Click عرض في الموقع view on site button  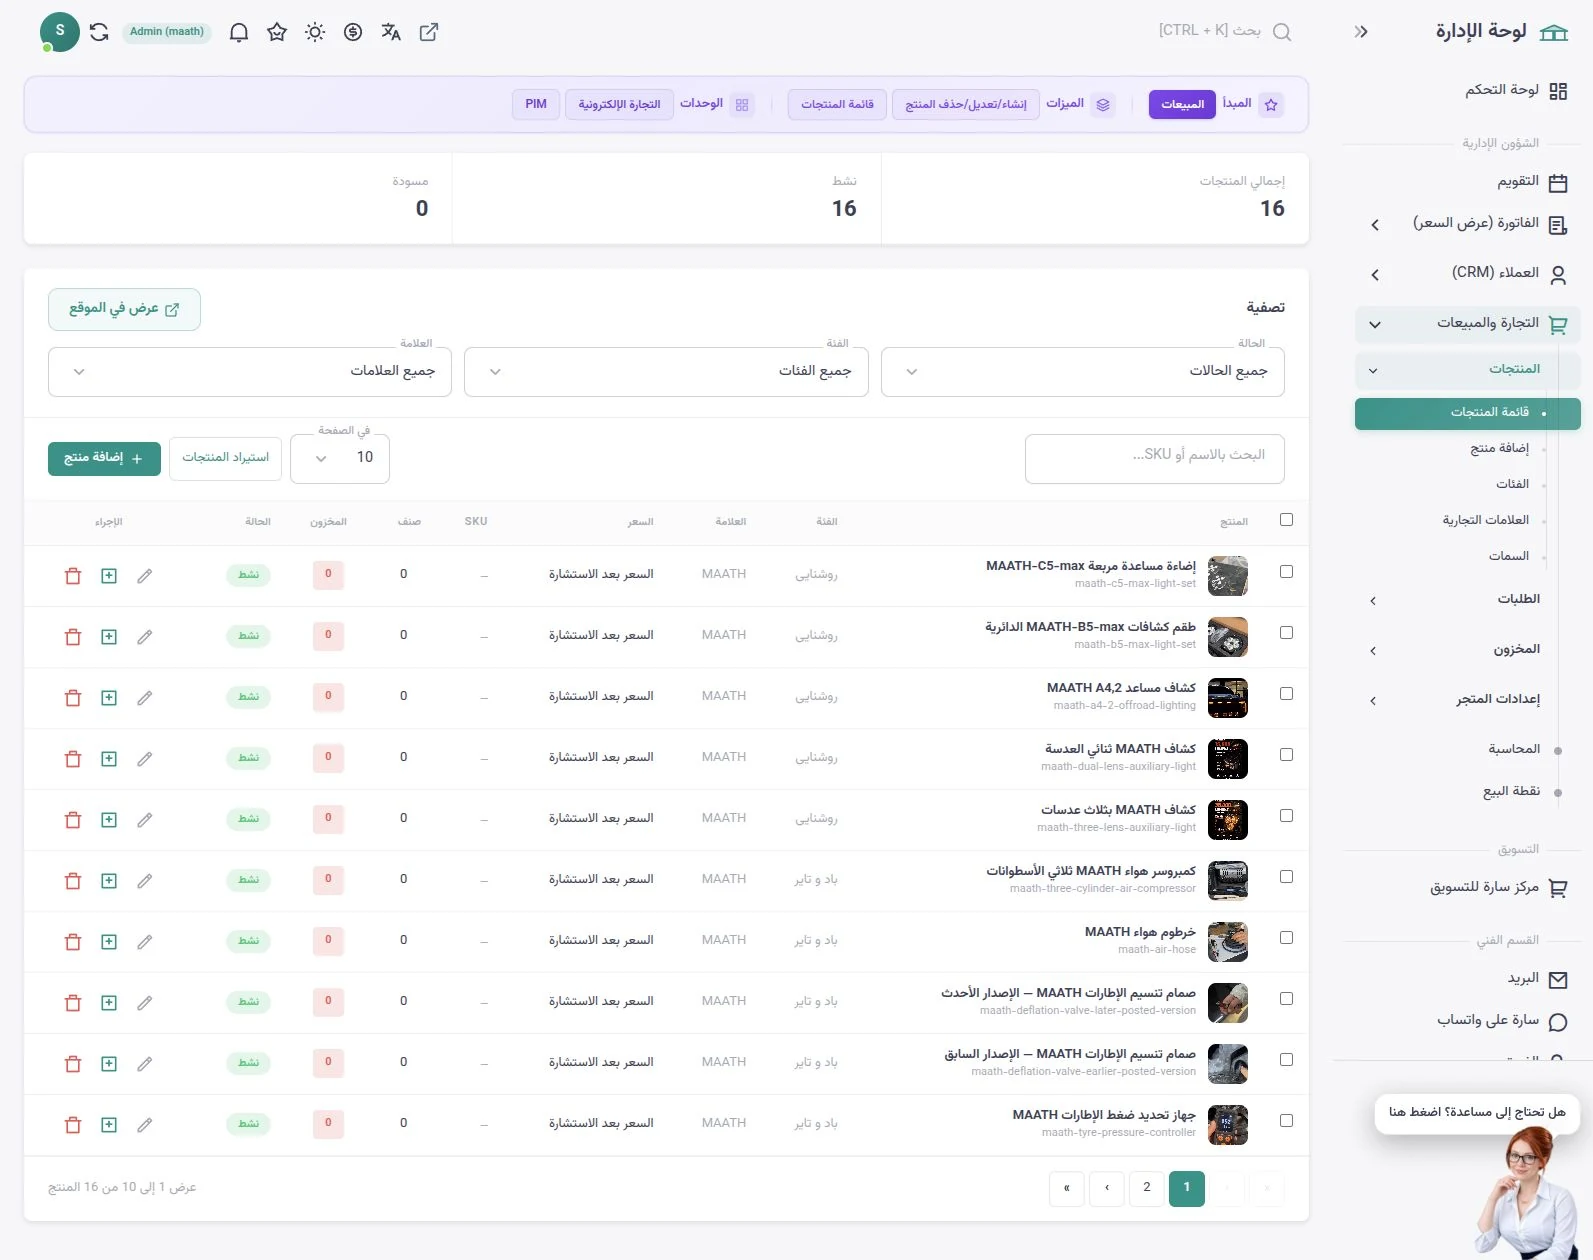[x=124, y=310]
